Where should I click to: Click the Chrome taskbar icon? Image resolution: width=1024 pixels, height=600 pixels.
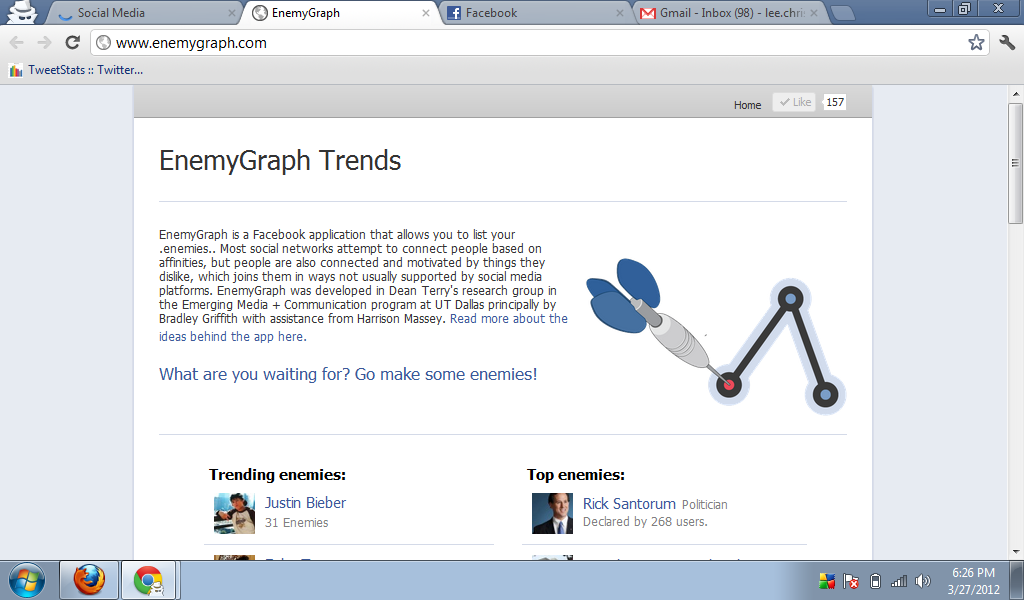(148, 580)
